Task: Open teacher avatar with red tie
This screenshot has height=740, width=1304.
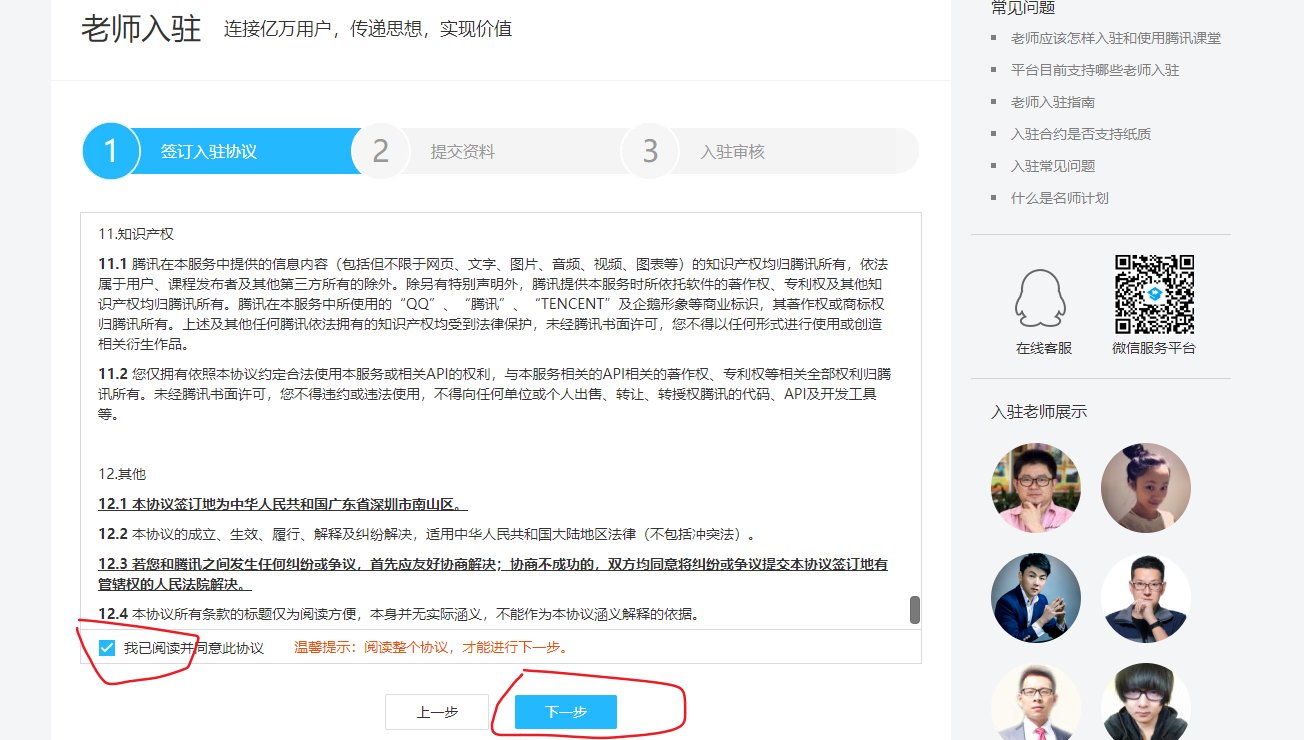Action: pyautogui.click(x=1036, y=702)
